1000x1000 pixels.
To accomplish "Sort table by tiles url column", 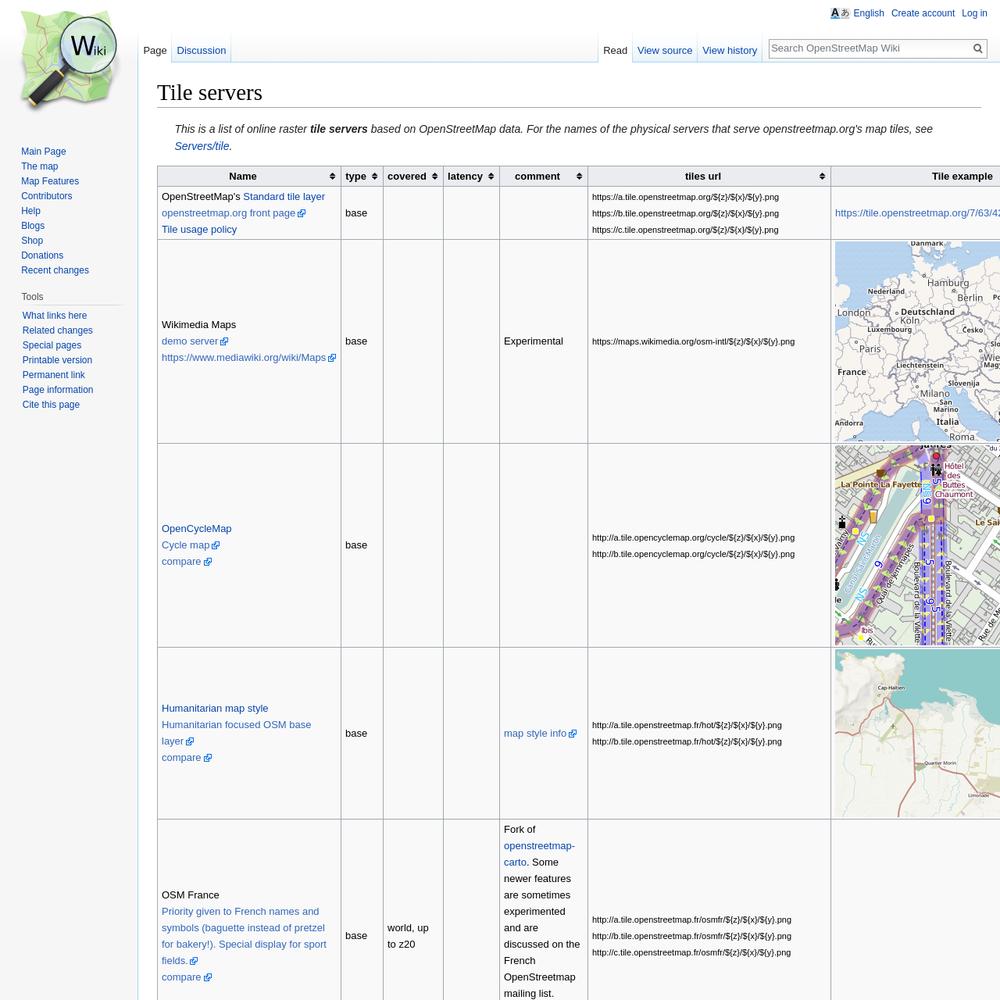I will 709,177.
